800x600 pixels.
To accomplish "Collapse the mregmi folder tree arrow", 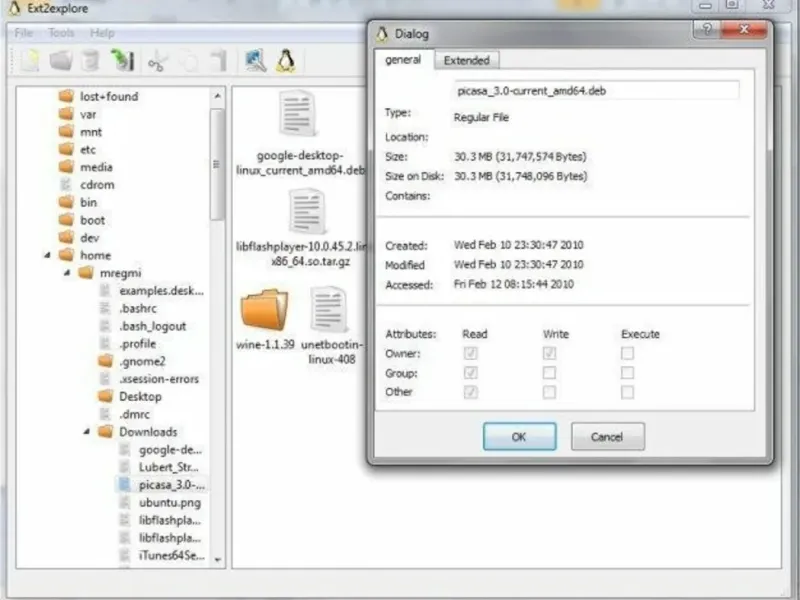I will click(x=67, y=273).
